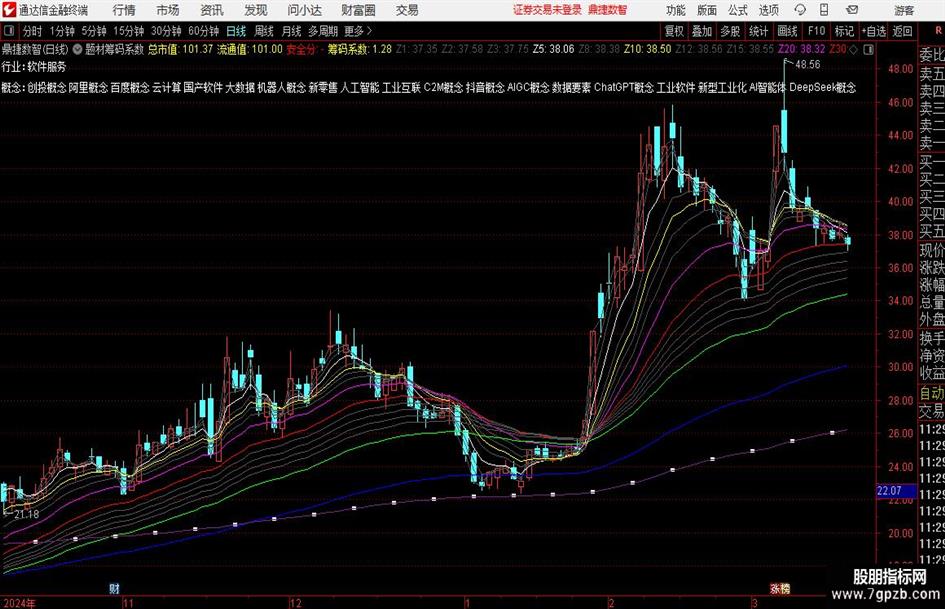Switch to the 15分钟 period
The height and width of the screenshot is (609, 945).
point(128,31)
